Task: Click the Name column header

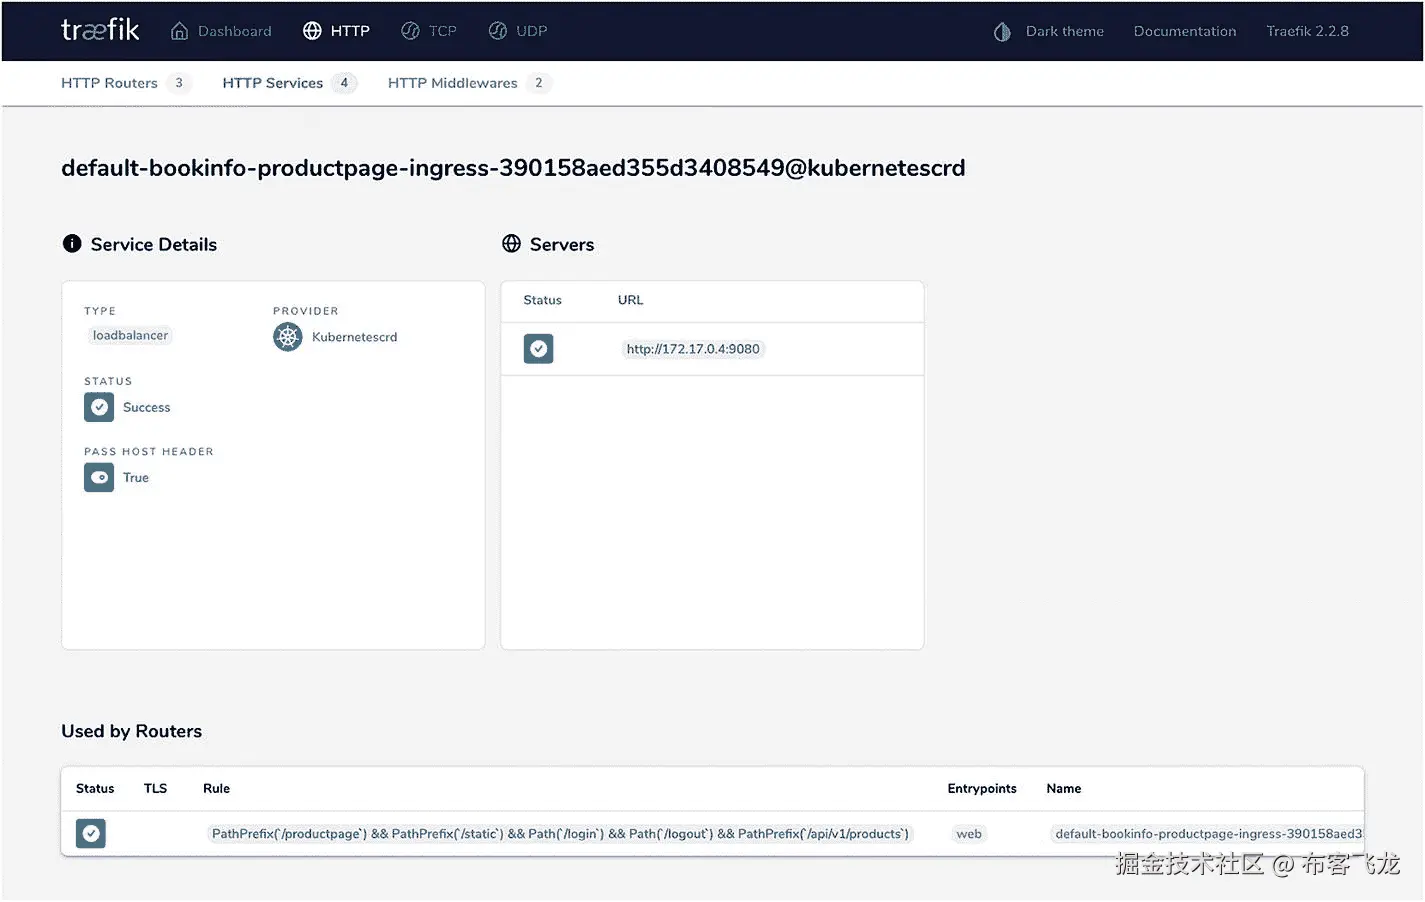Action: point(1063,788)
